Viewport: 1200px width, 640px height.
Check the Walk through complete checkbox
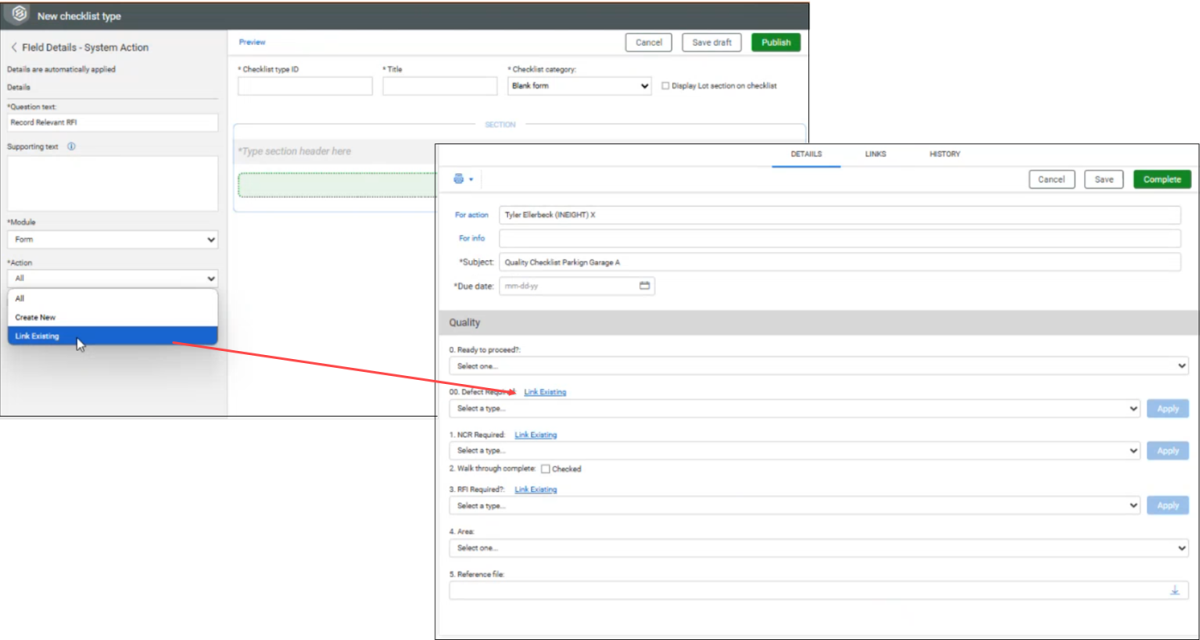pos(545,469)
